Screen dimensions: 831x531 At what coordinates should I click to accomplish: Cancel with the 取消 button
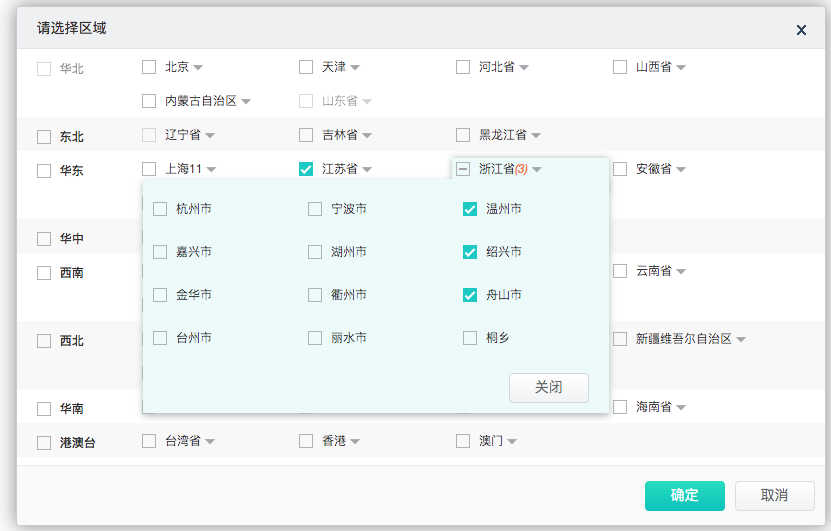774,495
